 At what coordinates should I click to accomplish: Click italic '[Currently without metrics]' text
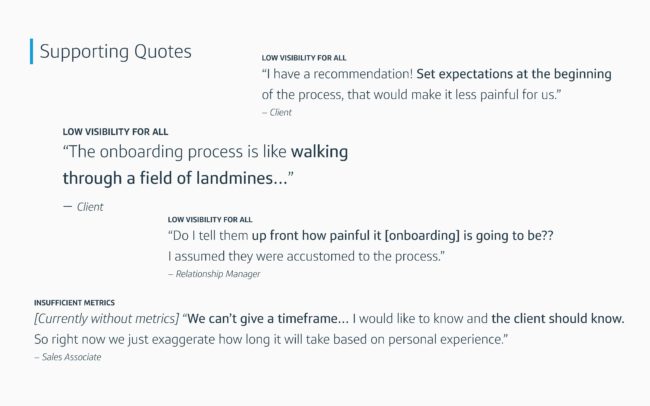coord(107,318)
